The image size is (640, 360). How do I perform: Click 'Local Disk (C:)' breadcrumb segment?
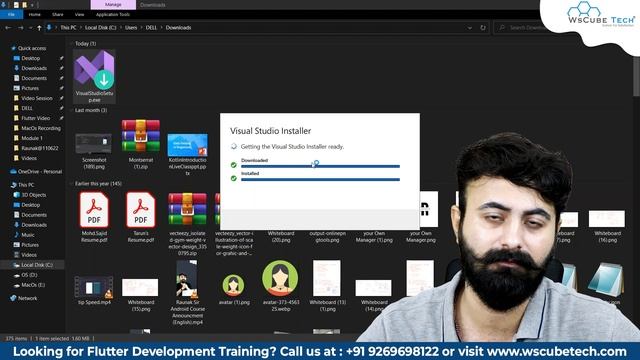(100, 28)
